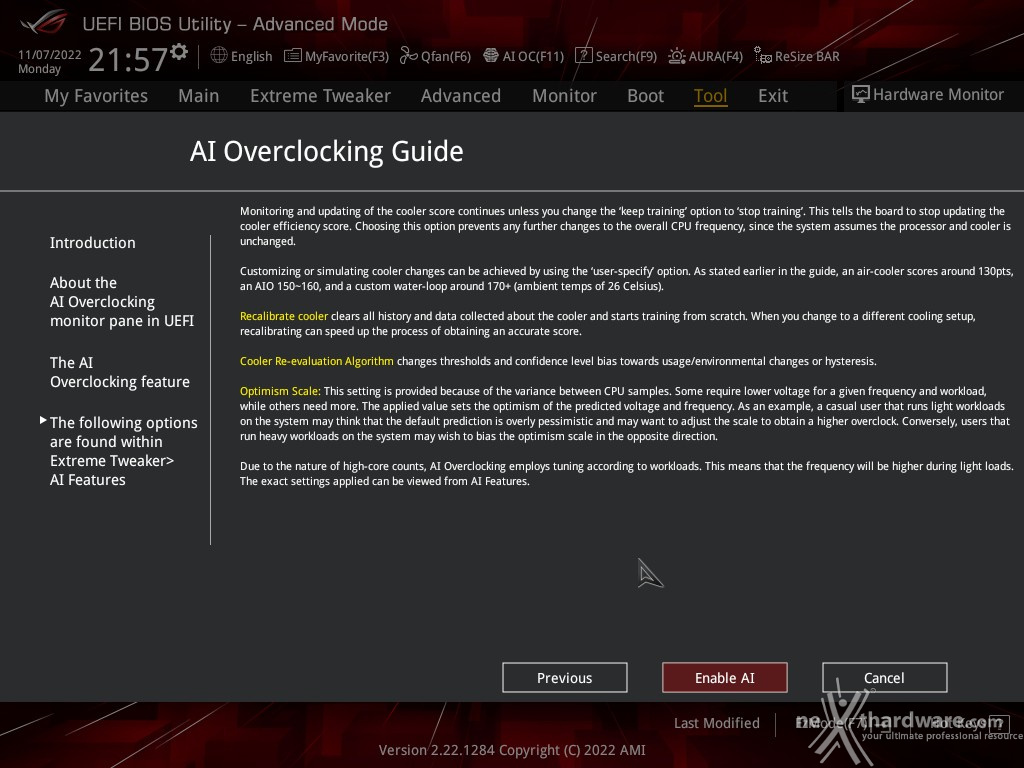
Task: Select the Introduction guide section
Action: tap(93, 242)
